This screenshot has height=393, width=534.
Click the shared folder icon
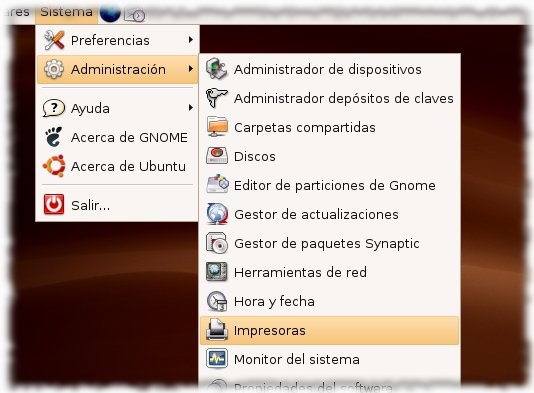pos(217,127)
